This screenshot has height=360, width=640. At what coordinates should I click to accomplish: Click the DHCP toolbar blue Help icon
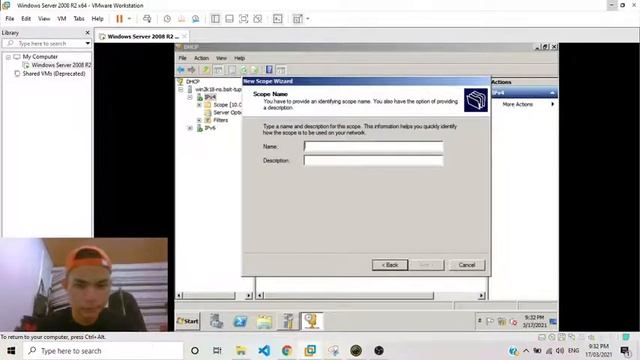[x=269, y=70]
